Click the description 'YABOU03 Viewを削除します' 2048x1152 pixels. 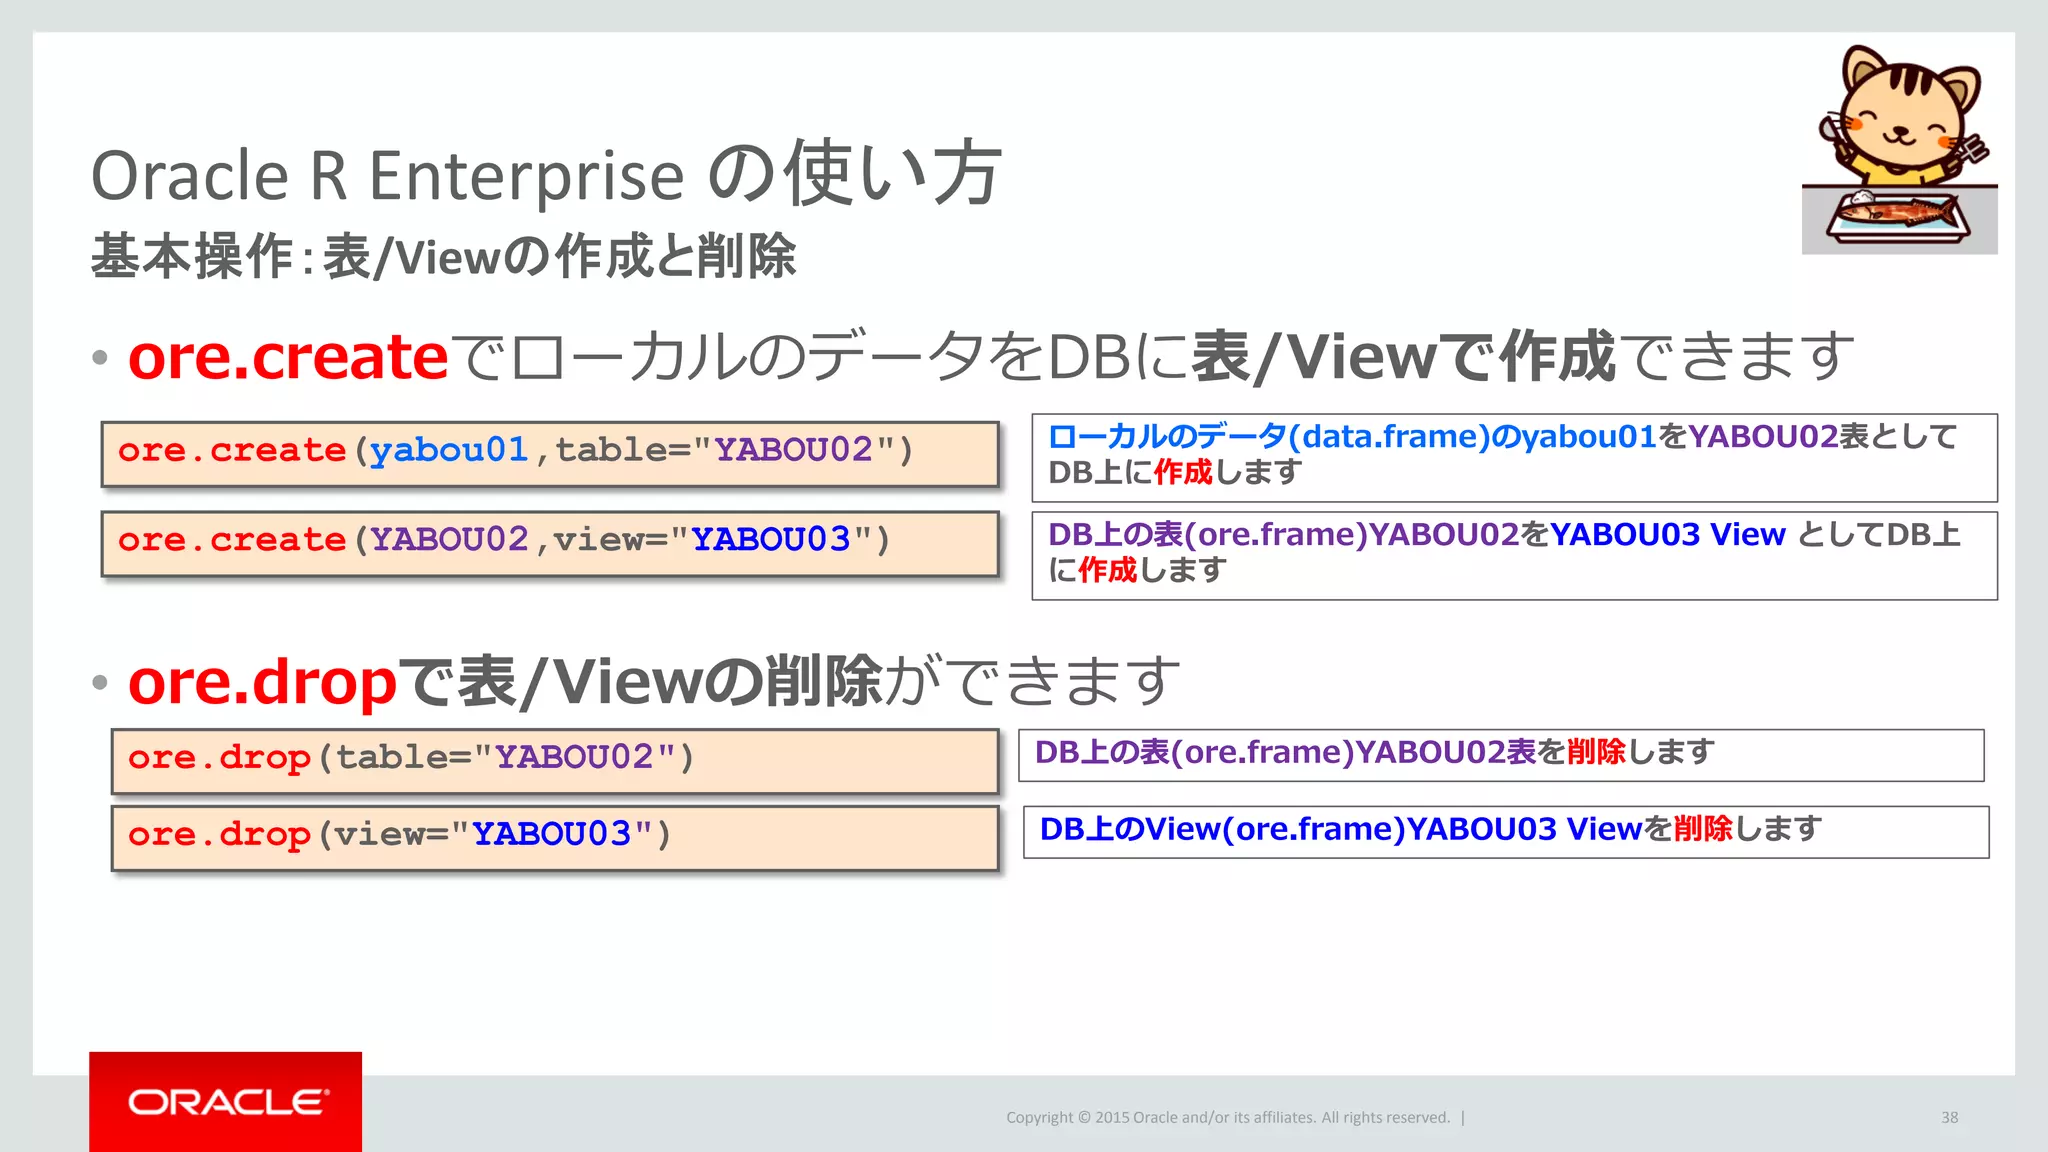1506,832
